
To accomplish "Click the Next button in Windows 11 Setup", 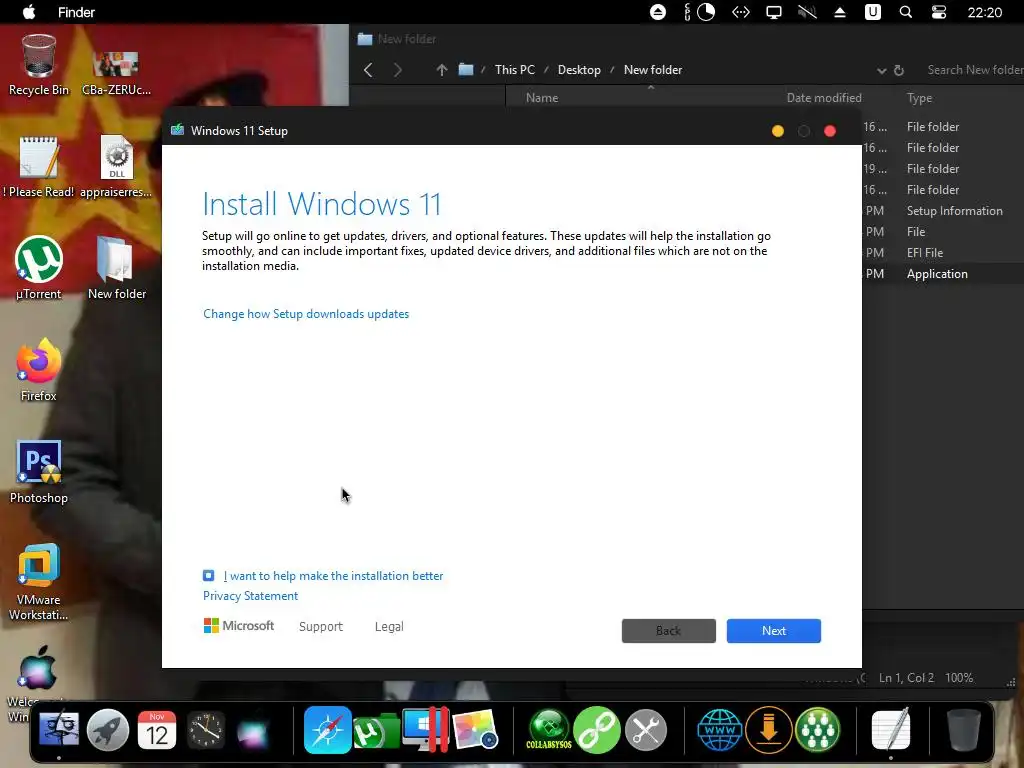I will click(x=773, y=631).
